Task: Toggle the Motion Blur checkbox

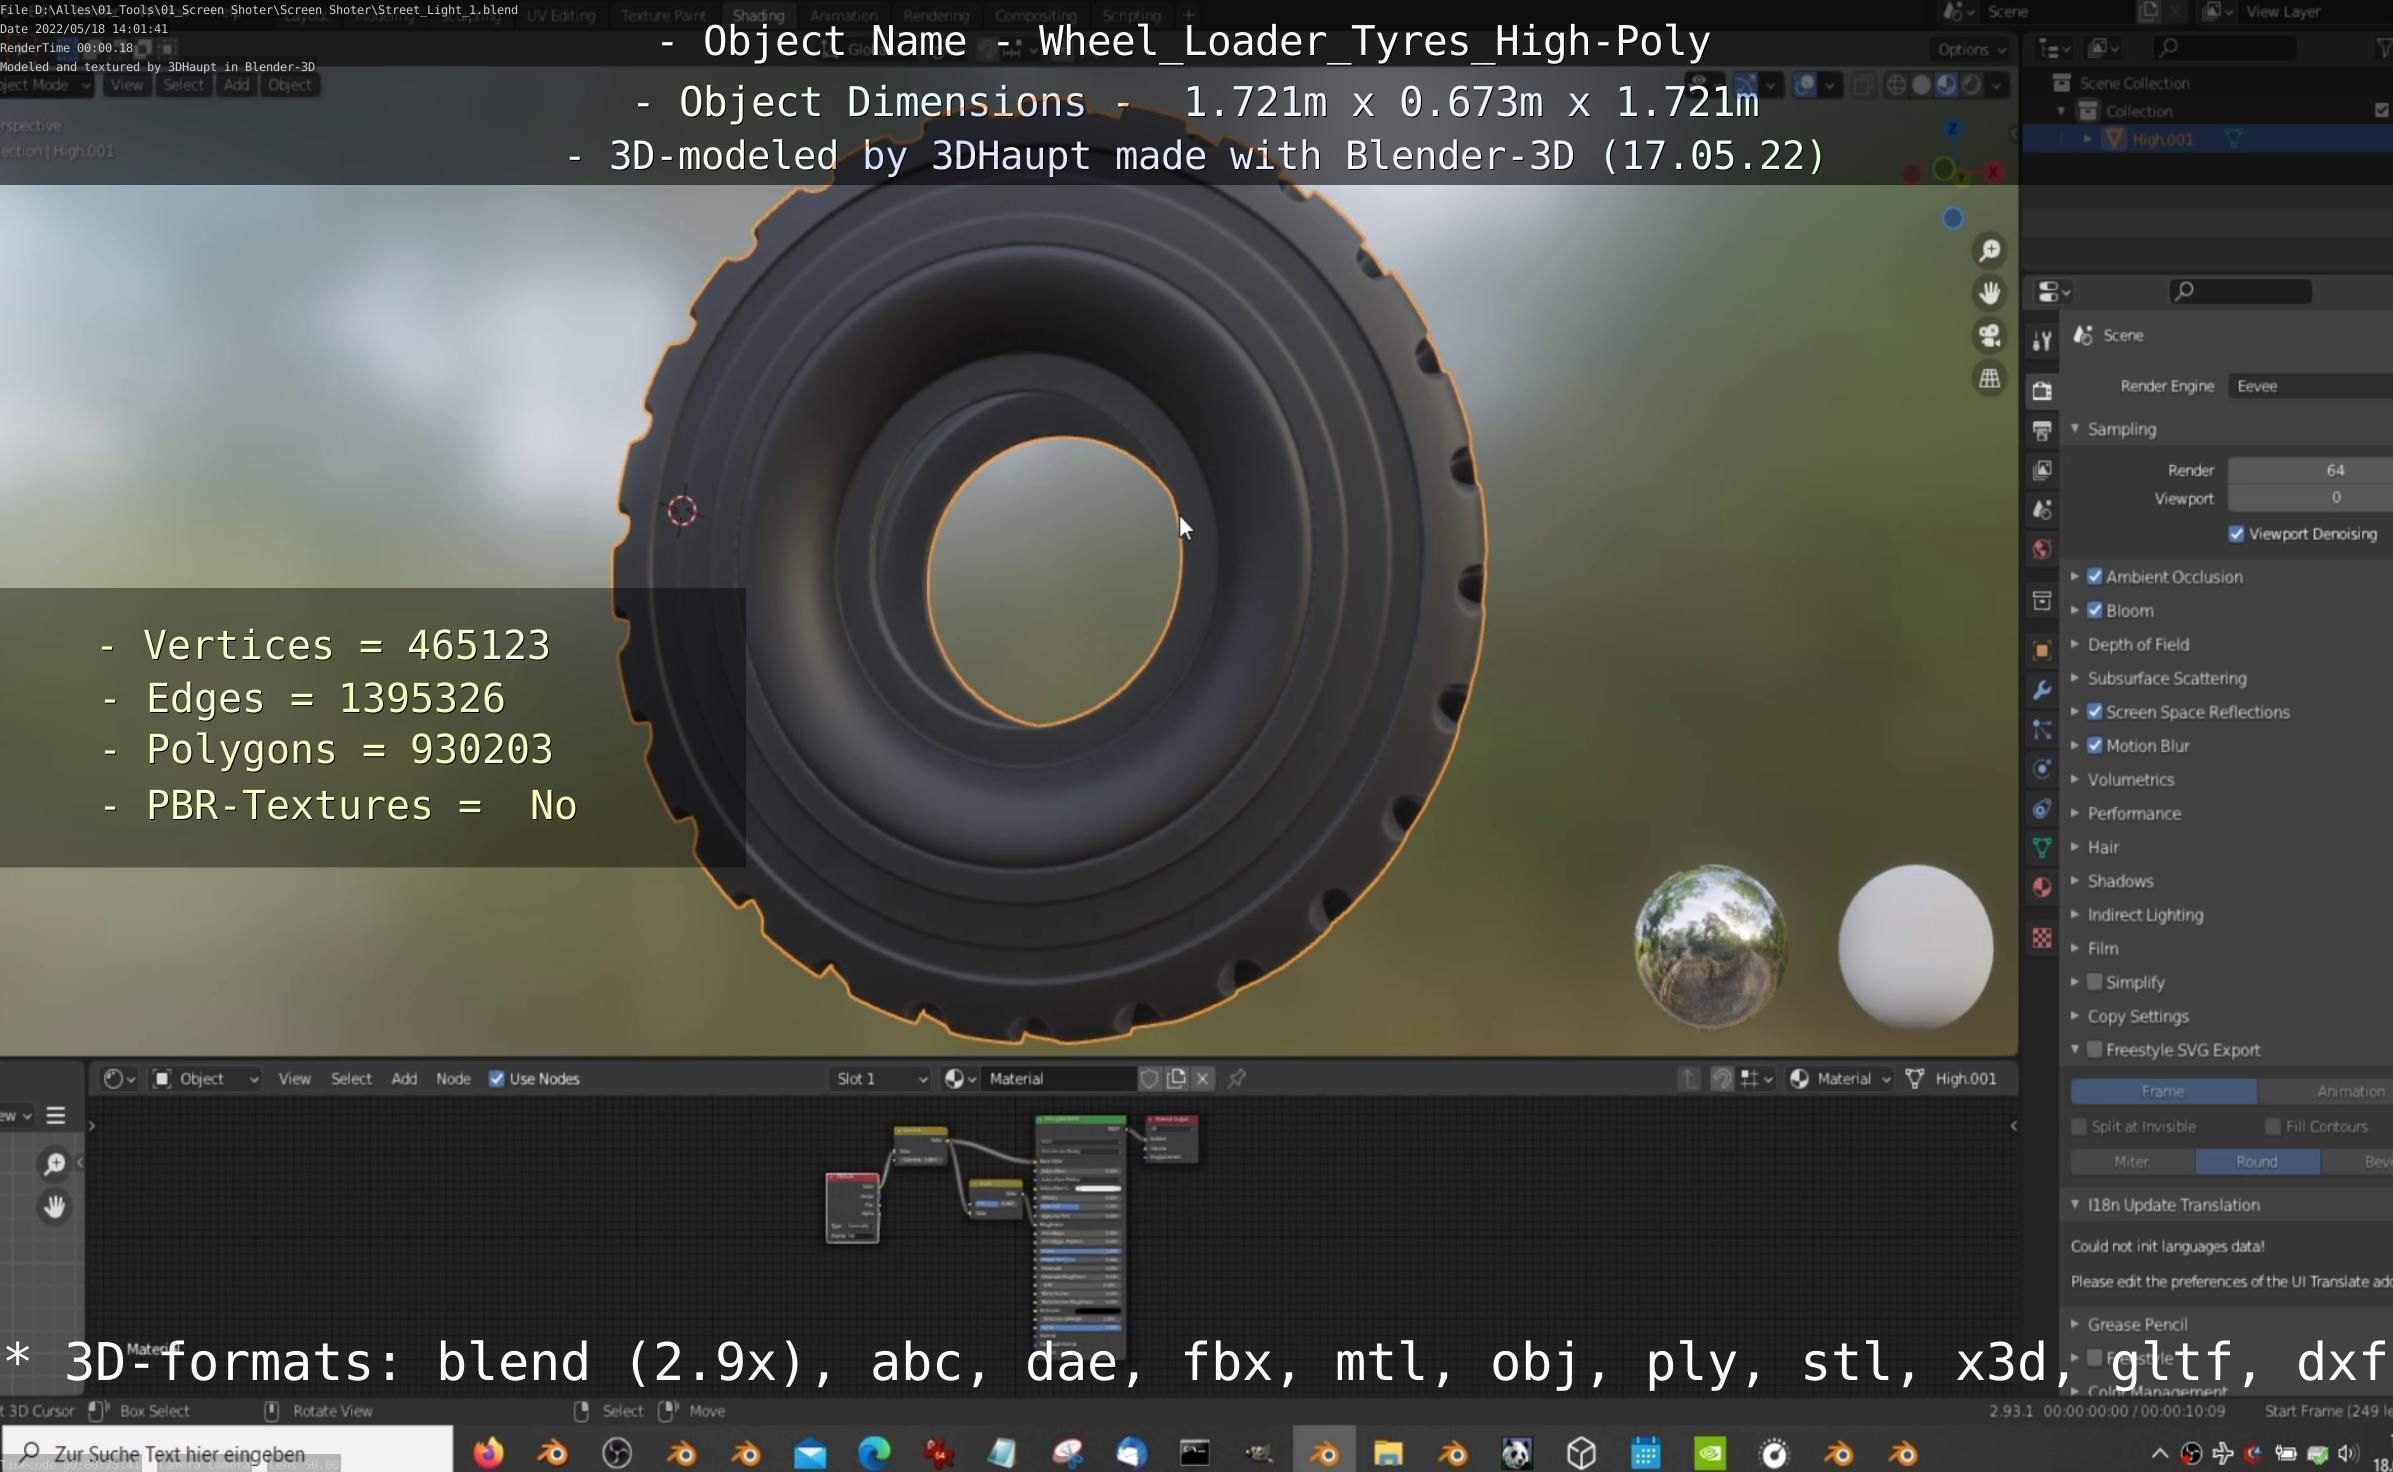Action: coord(2094,746)
